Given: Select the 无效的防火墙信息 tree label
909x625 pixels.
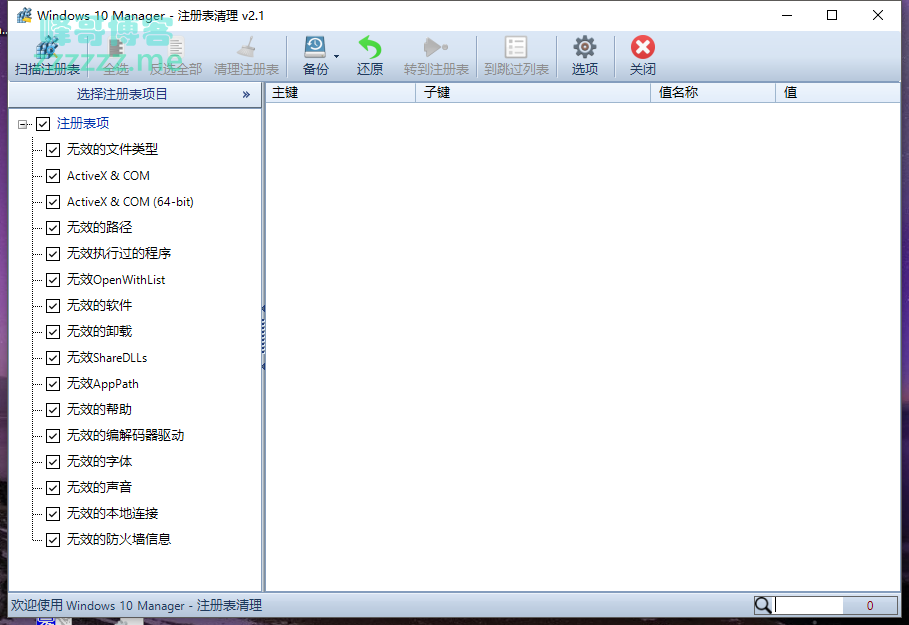Looking at the screenshot, I should coord(118,540).
